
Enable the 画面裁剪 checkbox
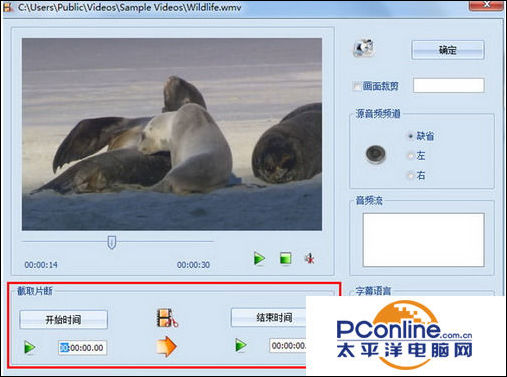[356, 86]
